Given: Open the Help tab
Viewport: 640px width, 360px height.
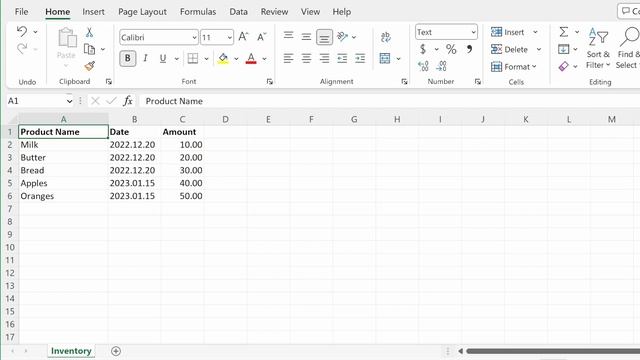Looking at the screenshot, I should [342, 12].
